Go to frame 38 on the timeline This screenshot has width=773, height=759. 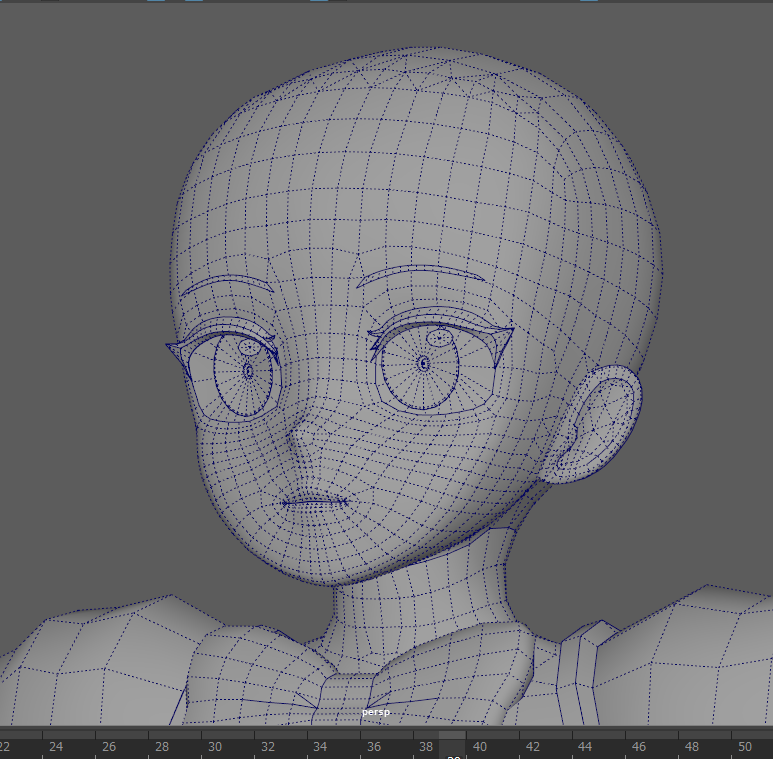click(426, 747)
